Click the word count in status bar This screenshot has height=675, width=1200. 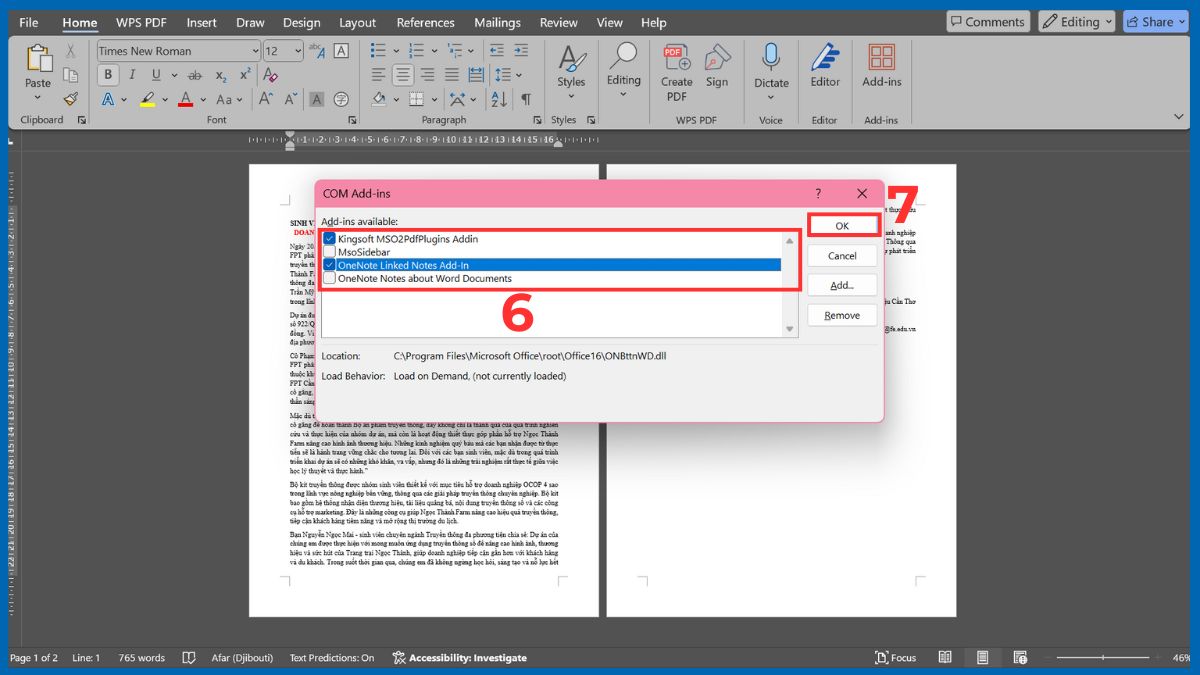(140, 657)
